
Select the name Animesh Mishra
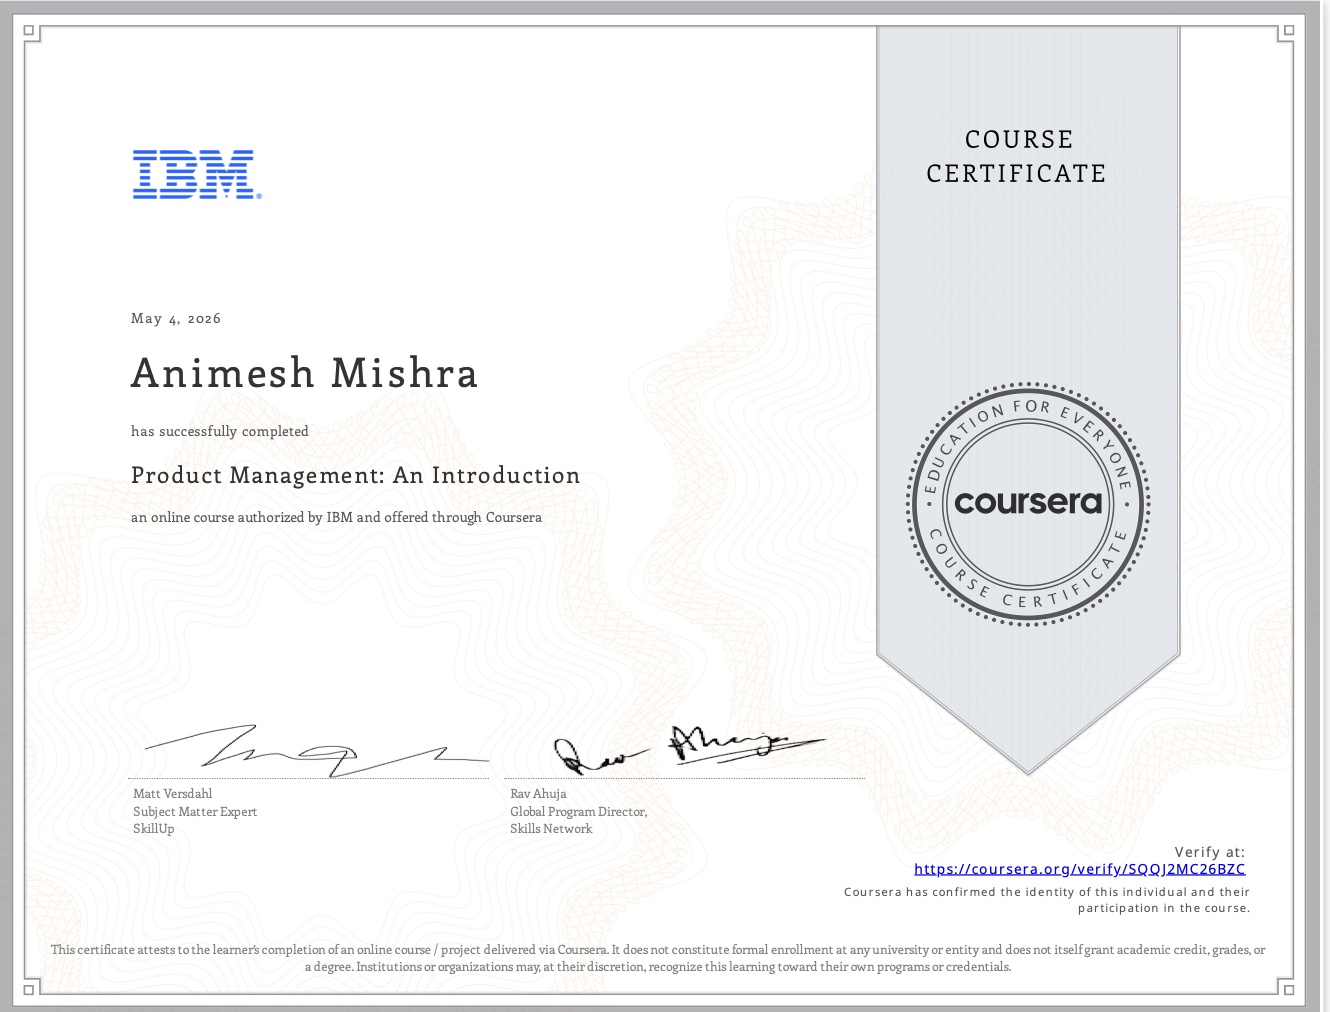click(x=305, y=372)
